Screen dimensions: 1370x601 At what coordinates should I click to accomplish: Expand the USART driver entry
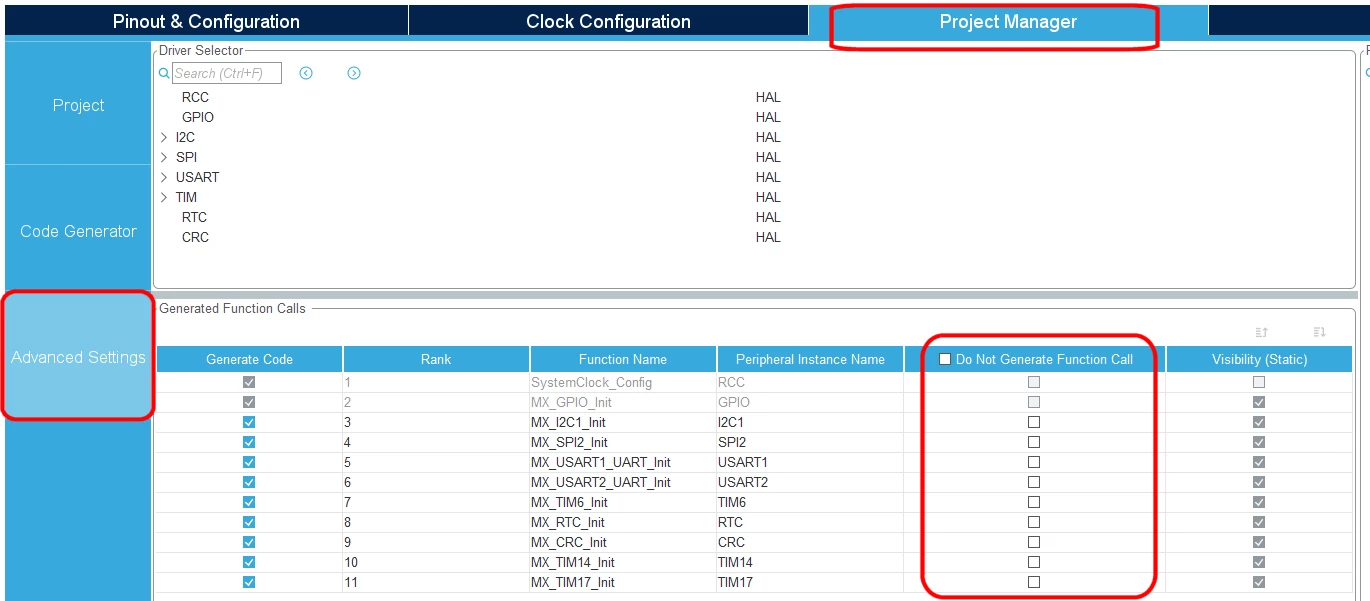pyautogui.click(x=164, y=177)
